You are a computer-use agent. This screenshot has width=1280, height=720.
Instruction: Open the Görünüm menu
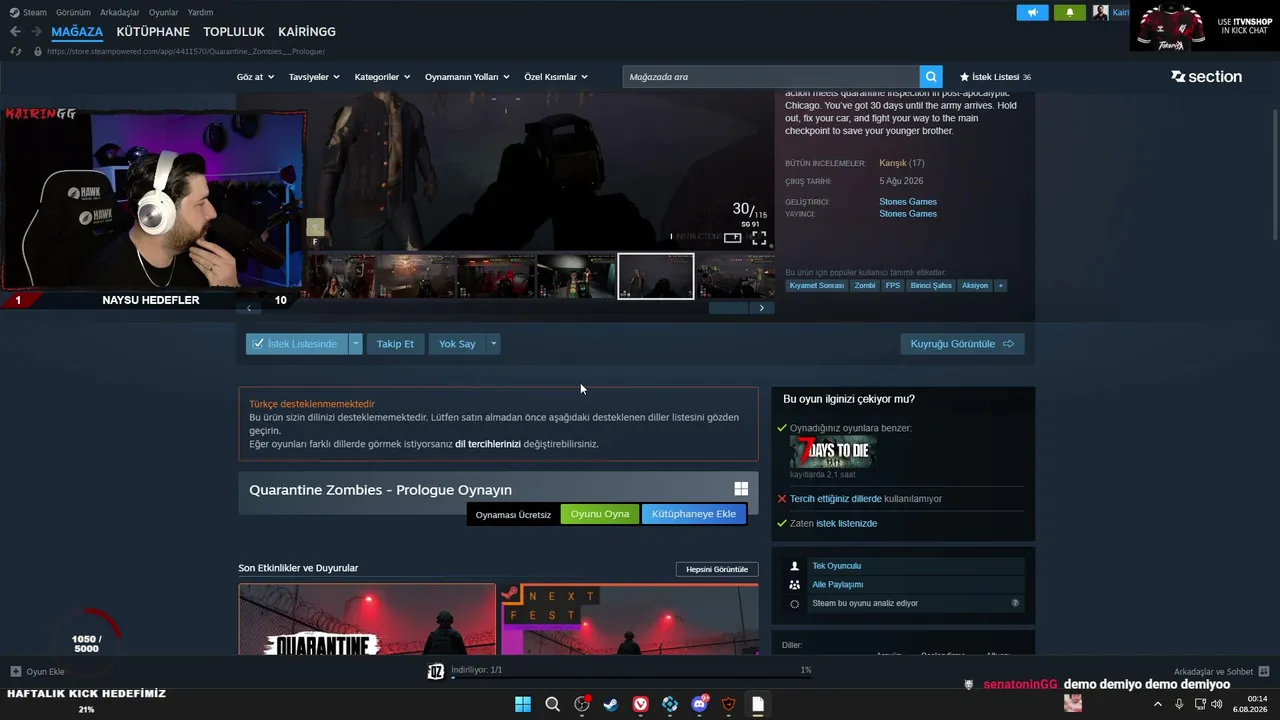[x=73, y=12]
